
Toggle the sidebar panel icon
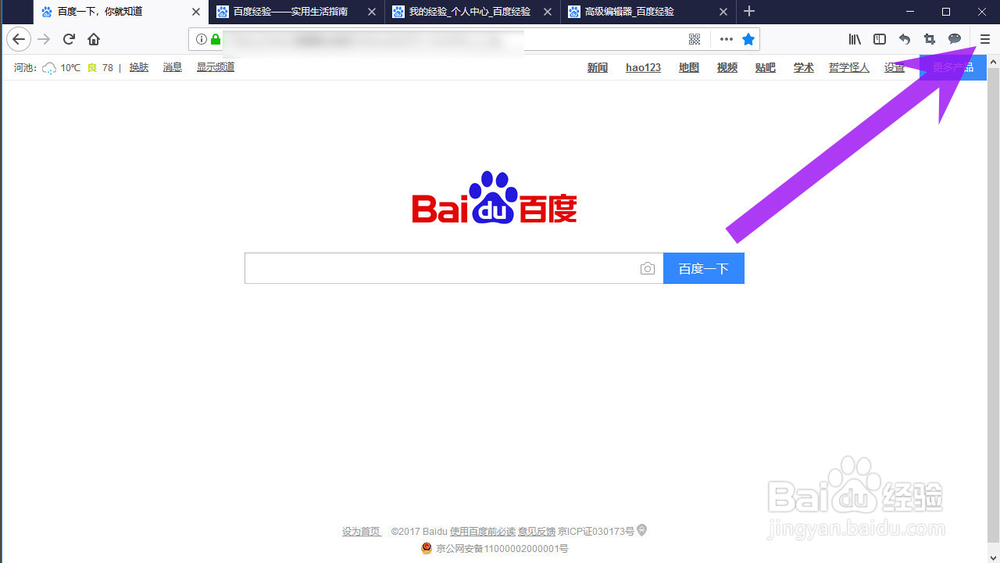[879, 40]
